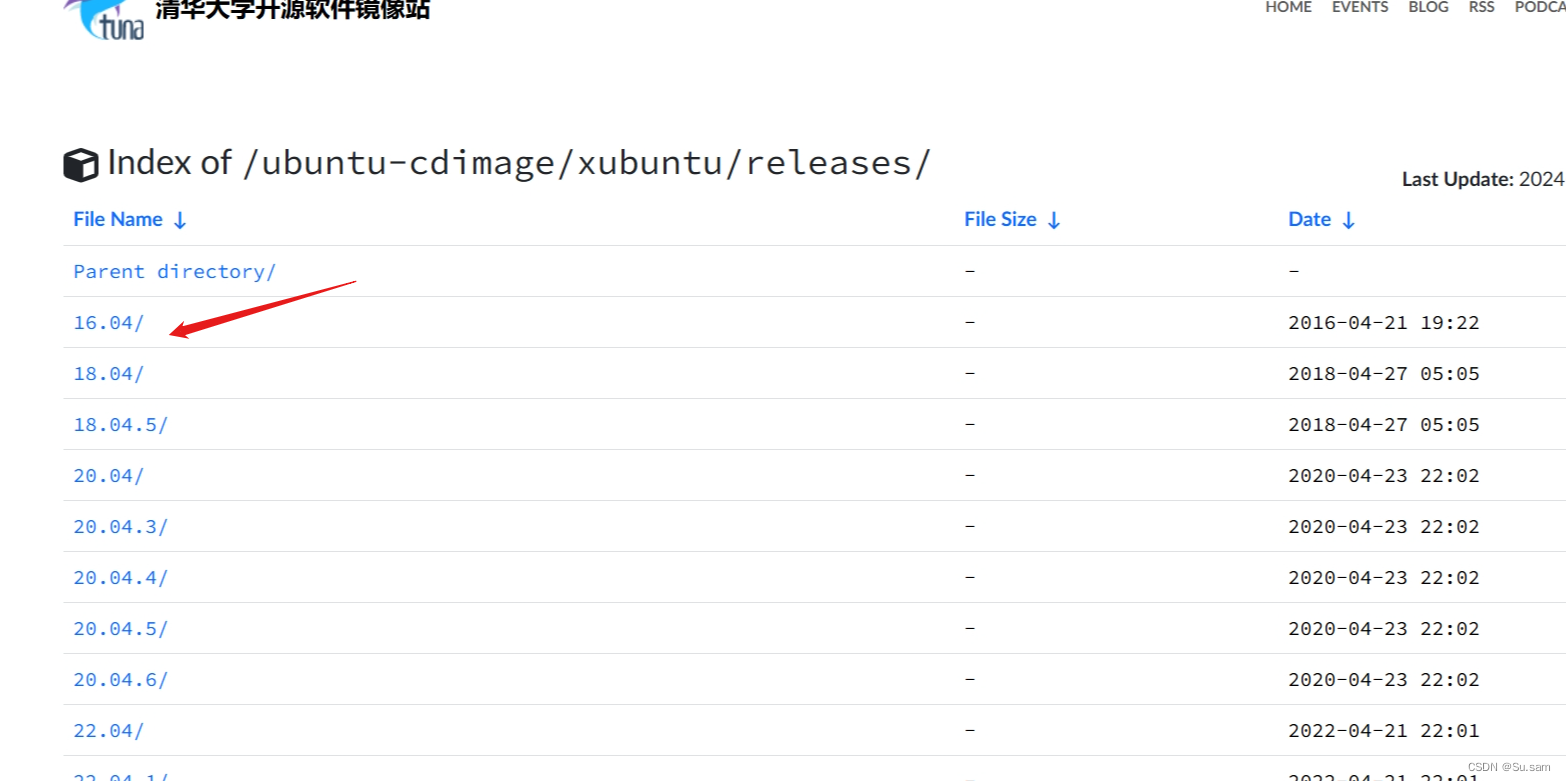Open the 20.04/ folder
The image size is (1566, 781).
(109, 475)
